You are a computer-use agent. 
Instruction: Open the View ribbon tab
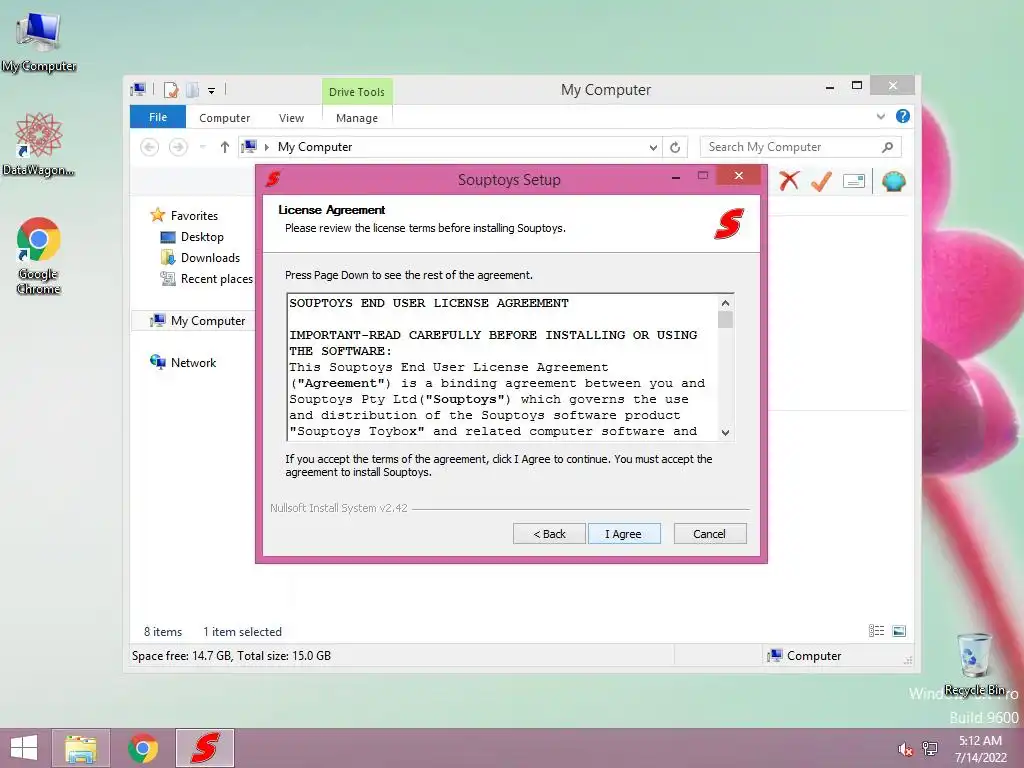pos(291,118)
